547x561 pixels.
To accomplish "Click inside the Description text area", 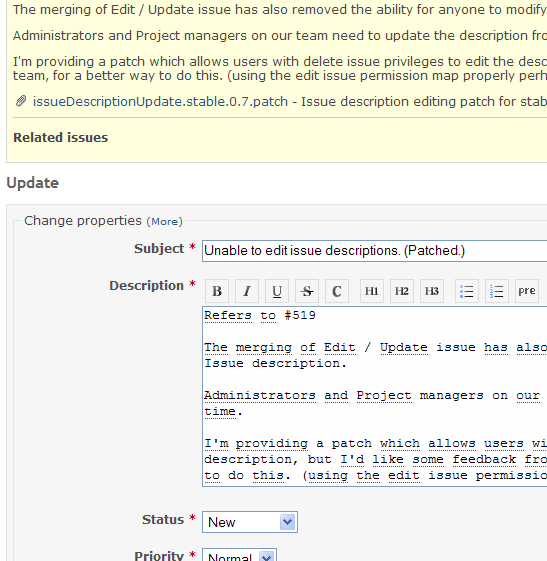I will pyautogui.click(x=374, y=396).
